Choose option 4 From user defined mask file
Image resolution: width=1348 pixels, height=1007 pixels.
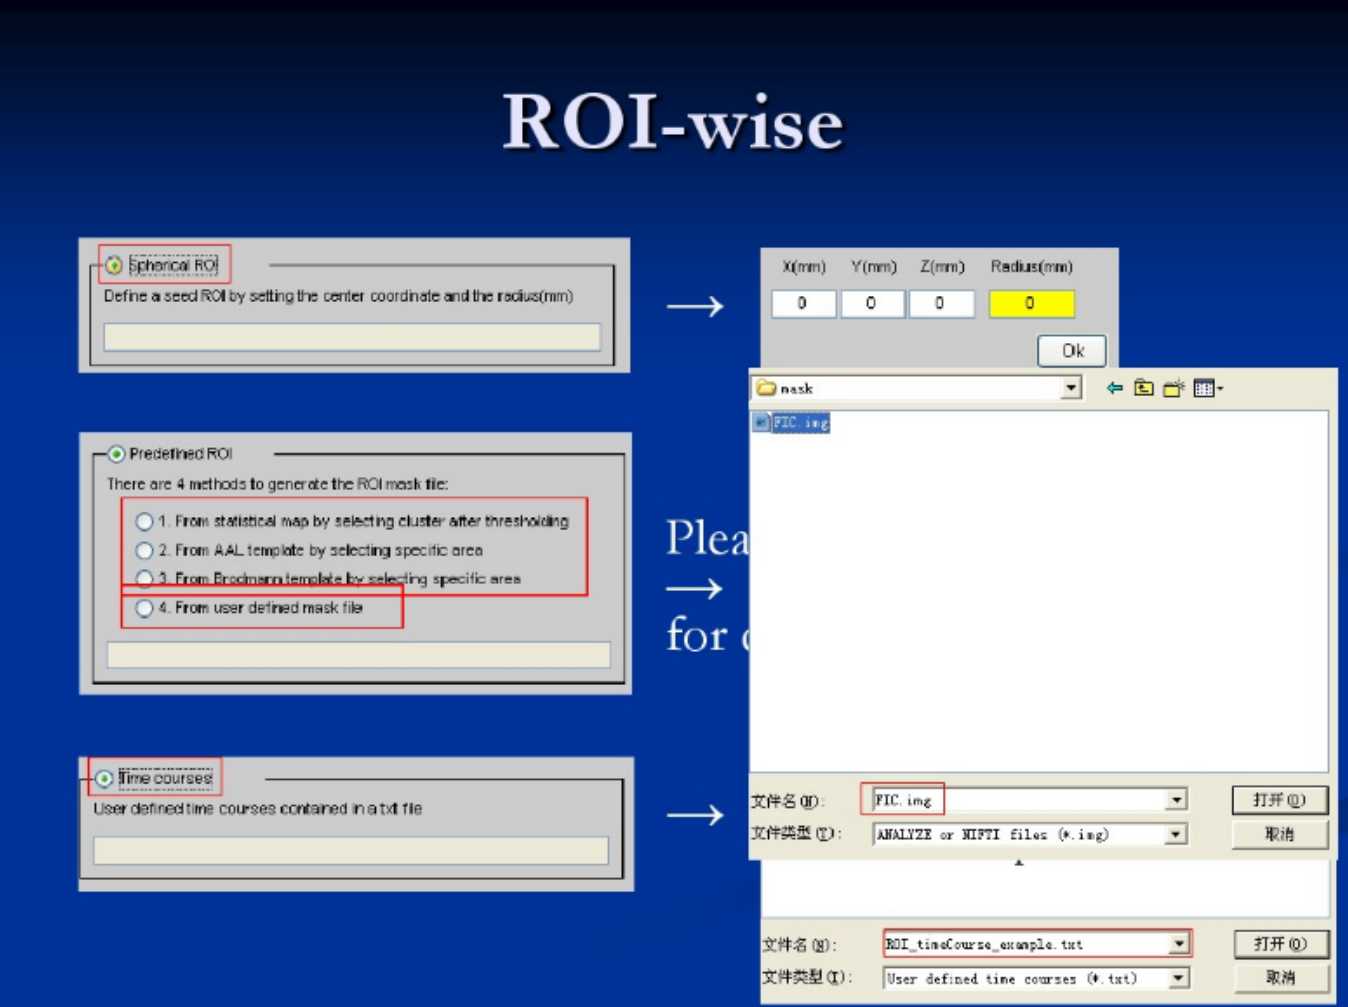click(x=145, y=608)
